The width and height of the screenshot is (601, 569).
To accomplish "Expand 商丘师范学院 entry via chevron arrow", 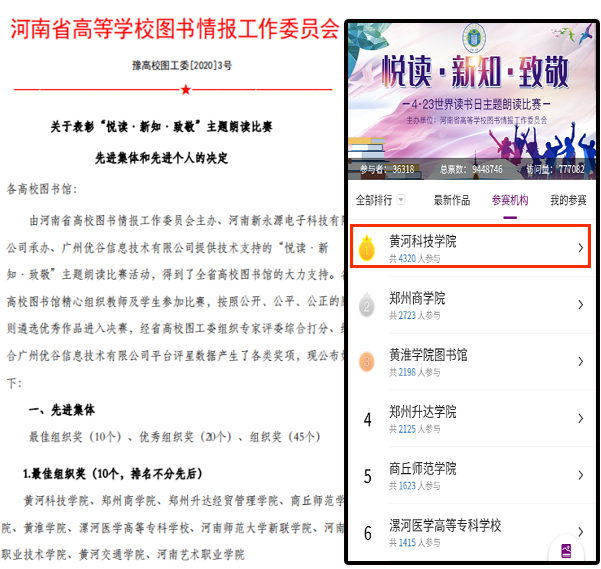I will 580,475.
